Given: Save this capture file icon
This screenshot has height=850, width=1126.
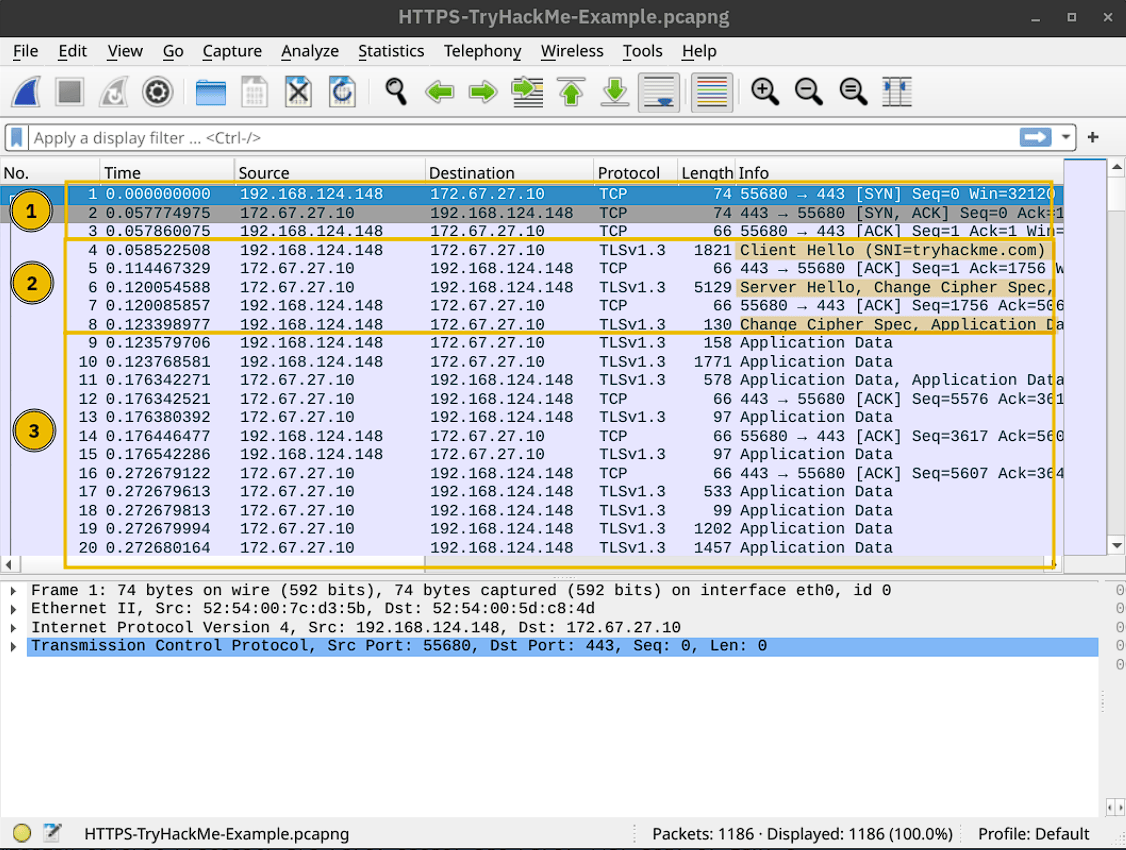Looking at the screenshot, I should 254,92.
